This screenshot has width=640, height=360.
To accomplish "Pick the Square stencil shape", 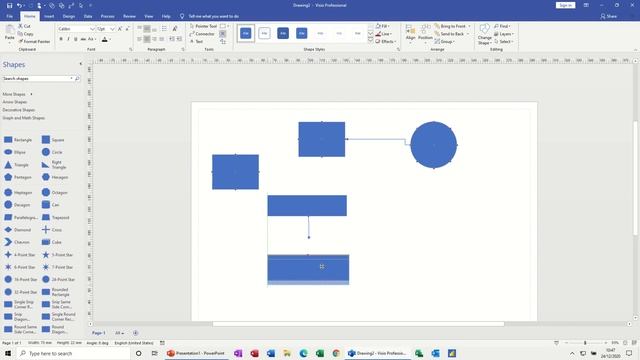I will (53, 140).
